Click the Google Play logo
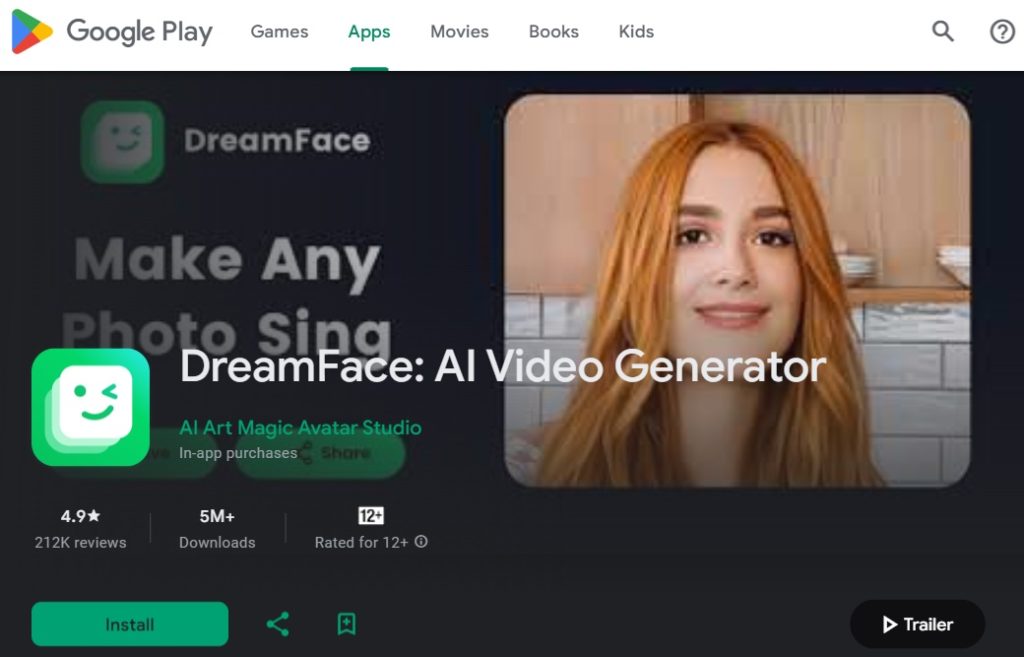This screenshot has height=657, width=1024. pyautogui.click(x=112, y=32)
